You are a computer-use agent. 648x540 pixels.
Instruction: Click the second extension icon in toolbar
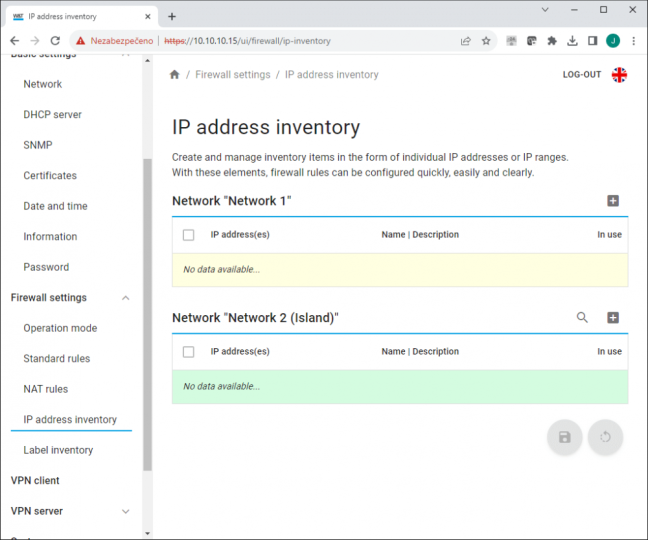(x=531, y=40)
